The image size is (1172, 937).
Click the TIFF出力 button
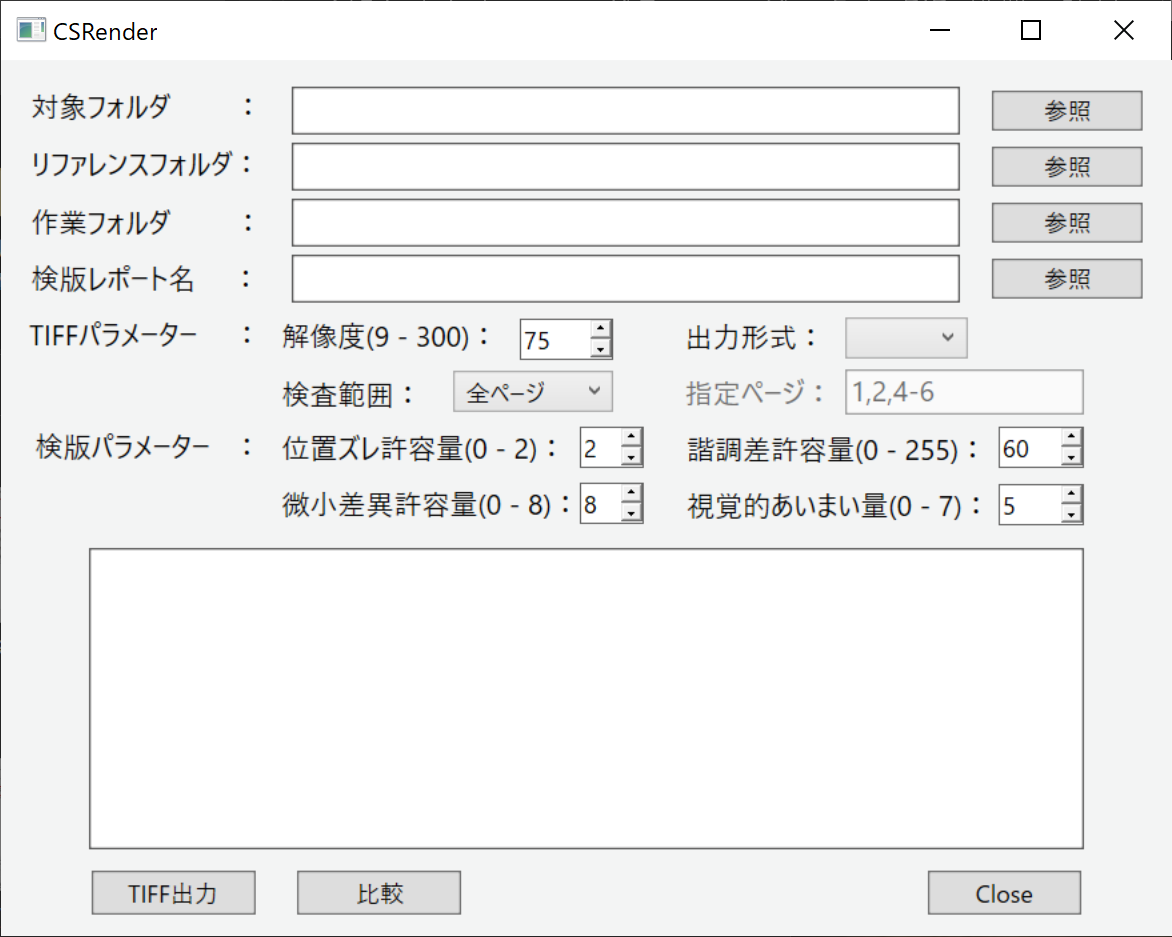[172, 893]
